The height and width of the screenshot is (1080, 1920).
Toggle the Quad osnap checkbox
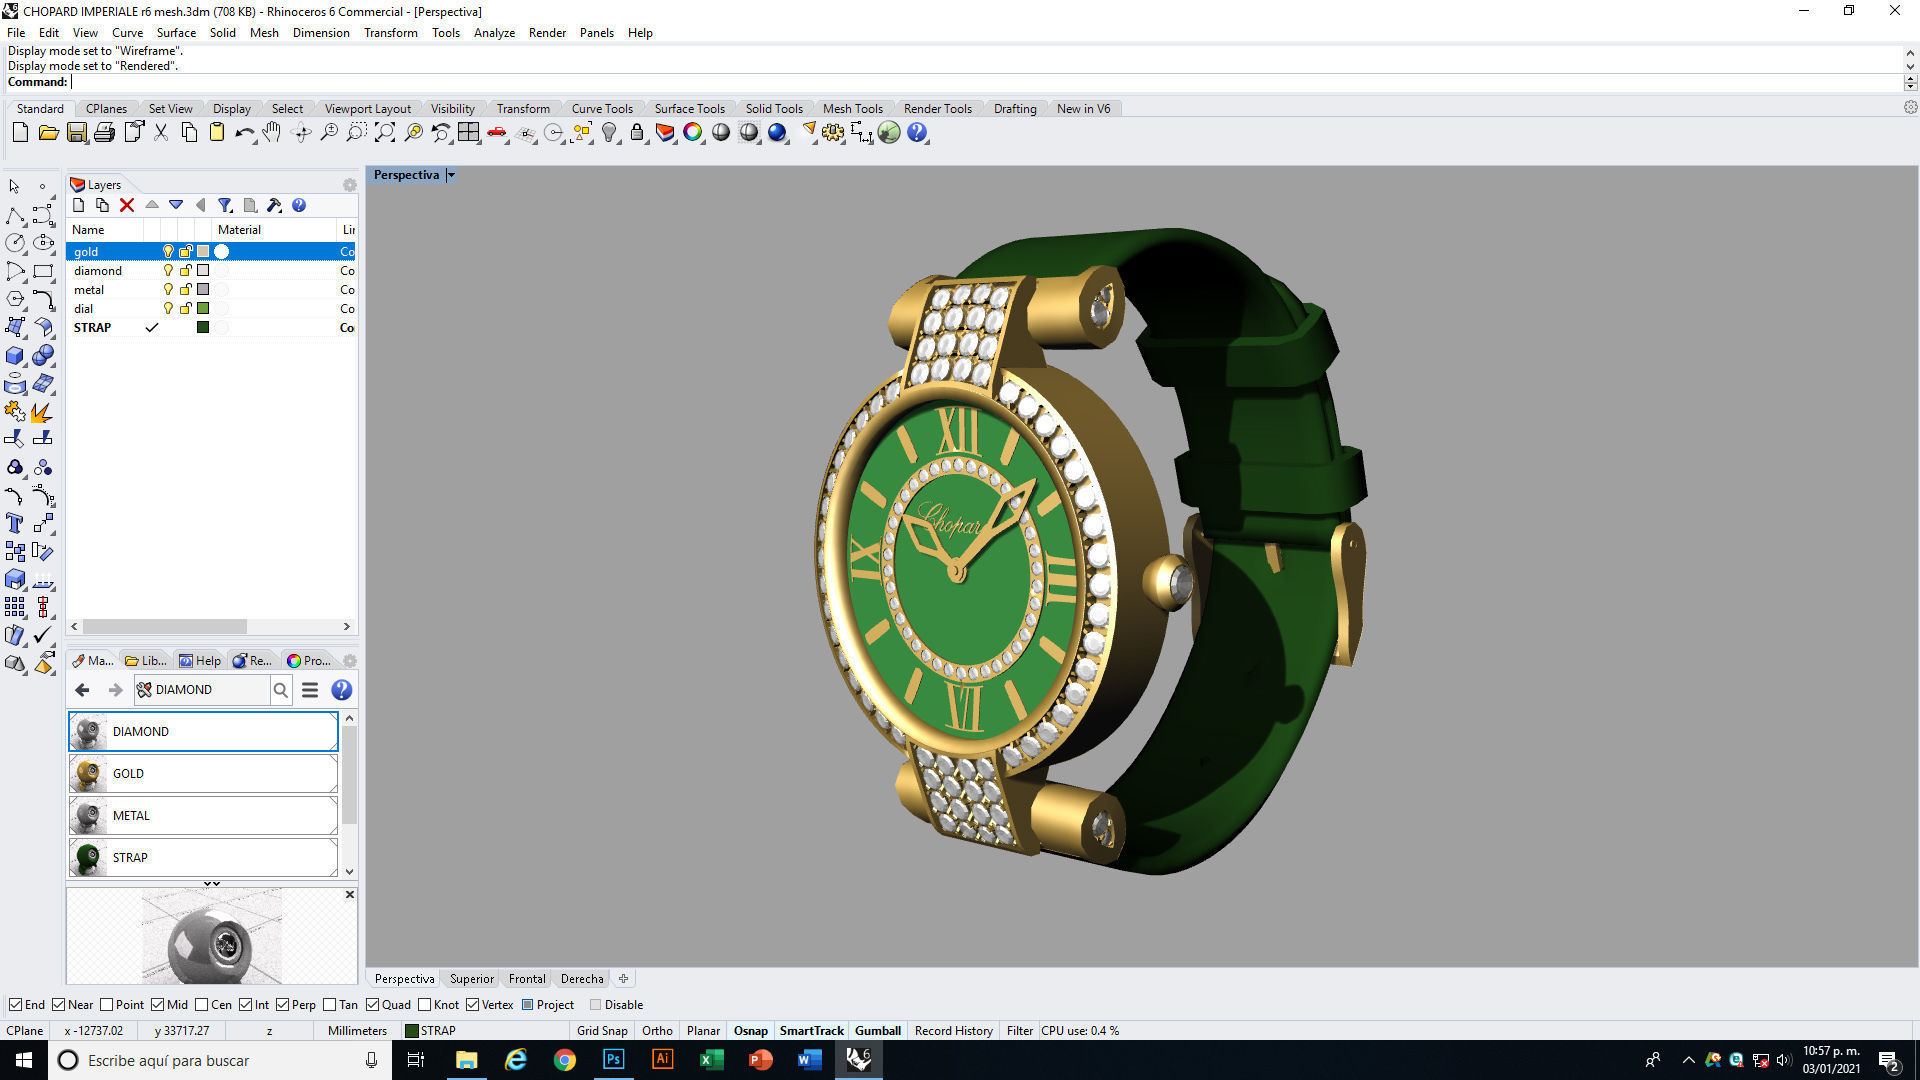pyautogui.click(x=372, y=1005)
